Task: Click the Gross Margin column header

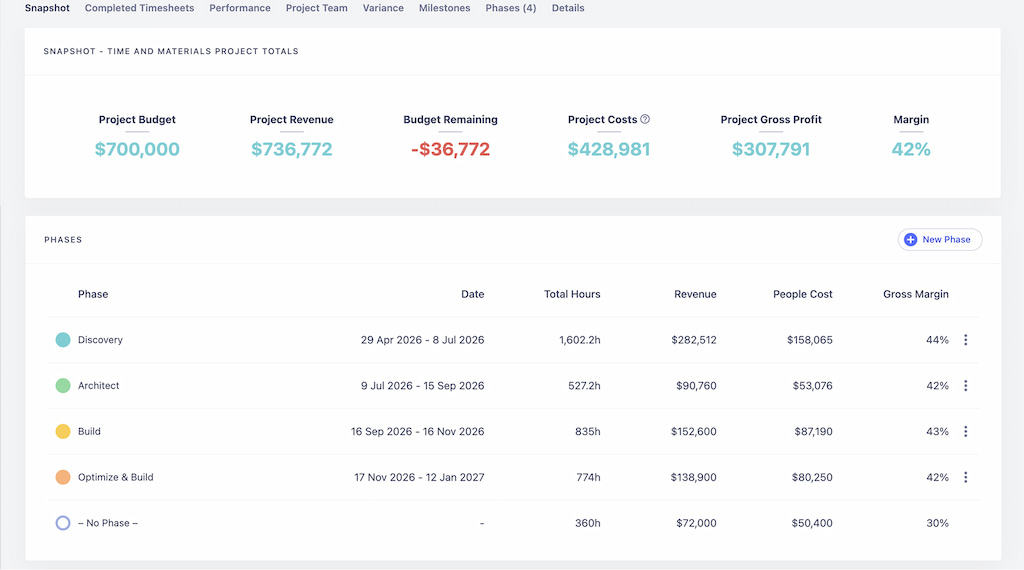Action: coord(916,294)
